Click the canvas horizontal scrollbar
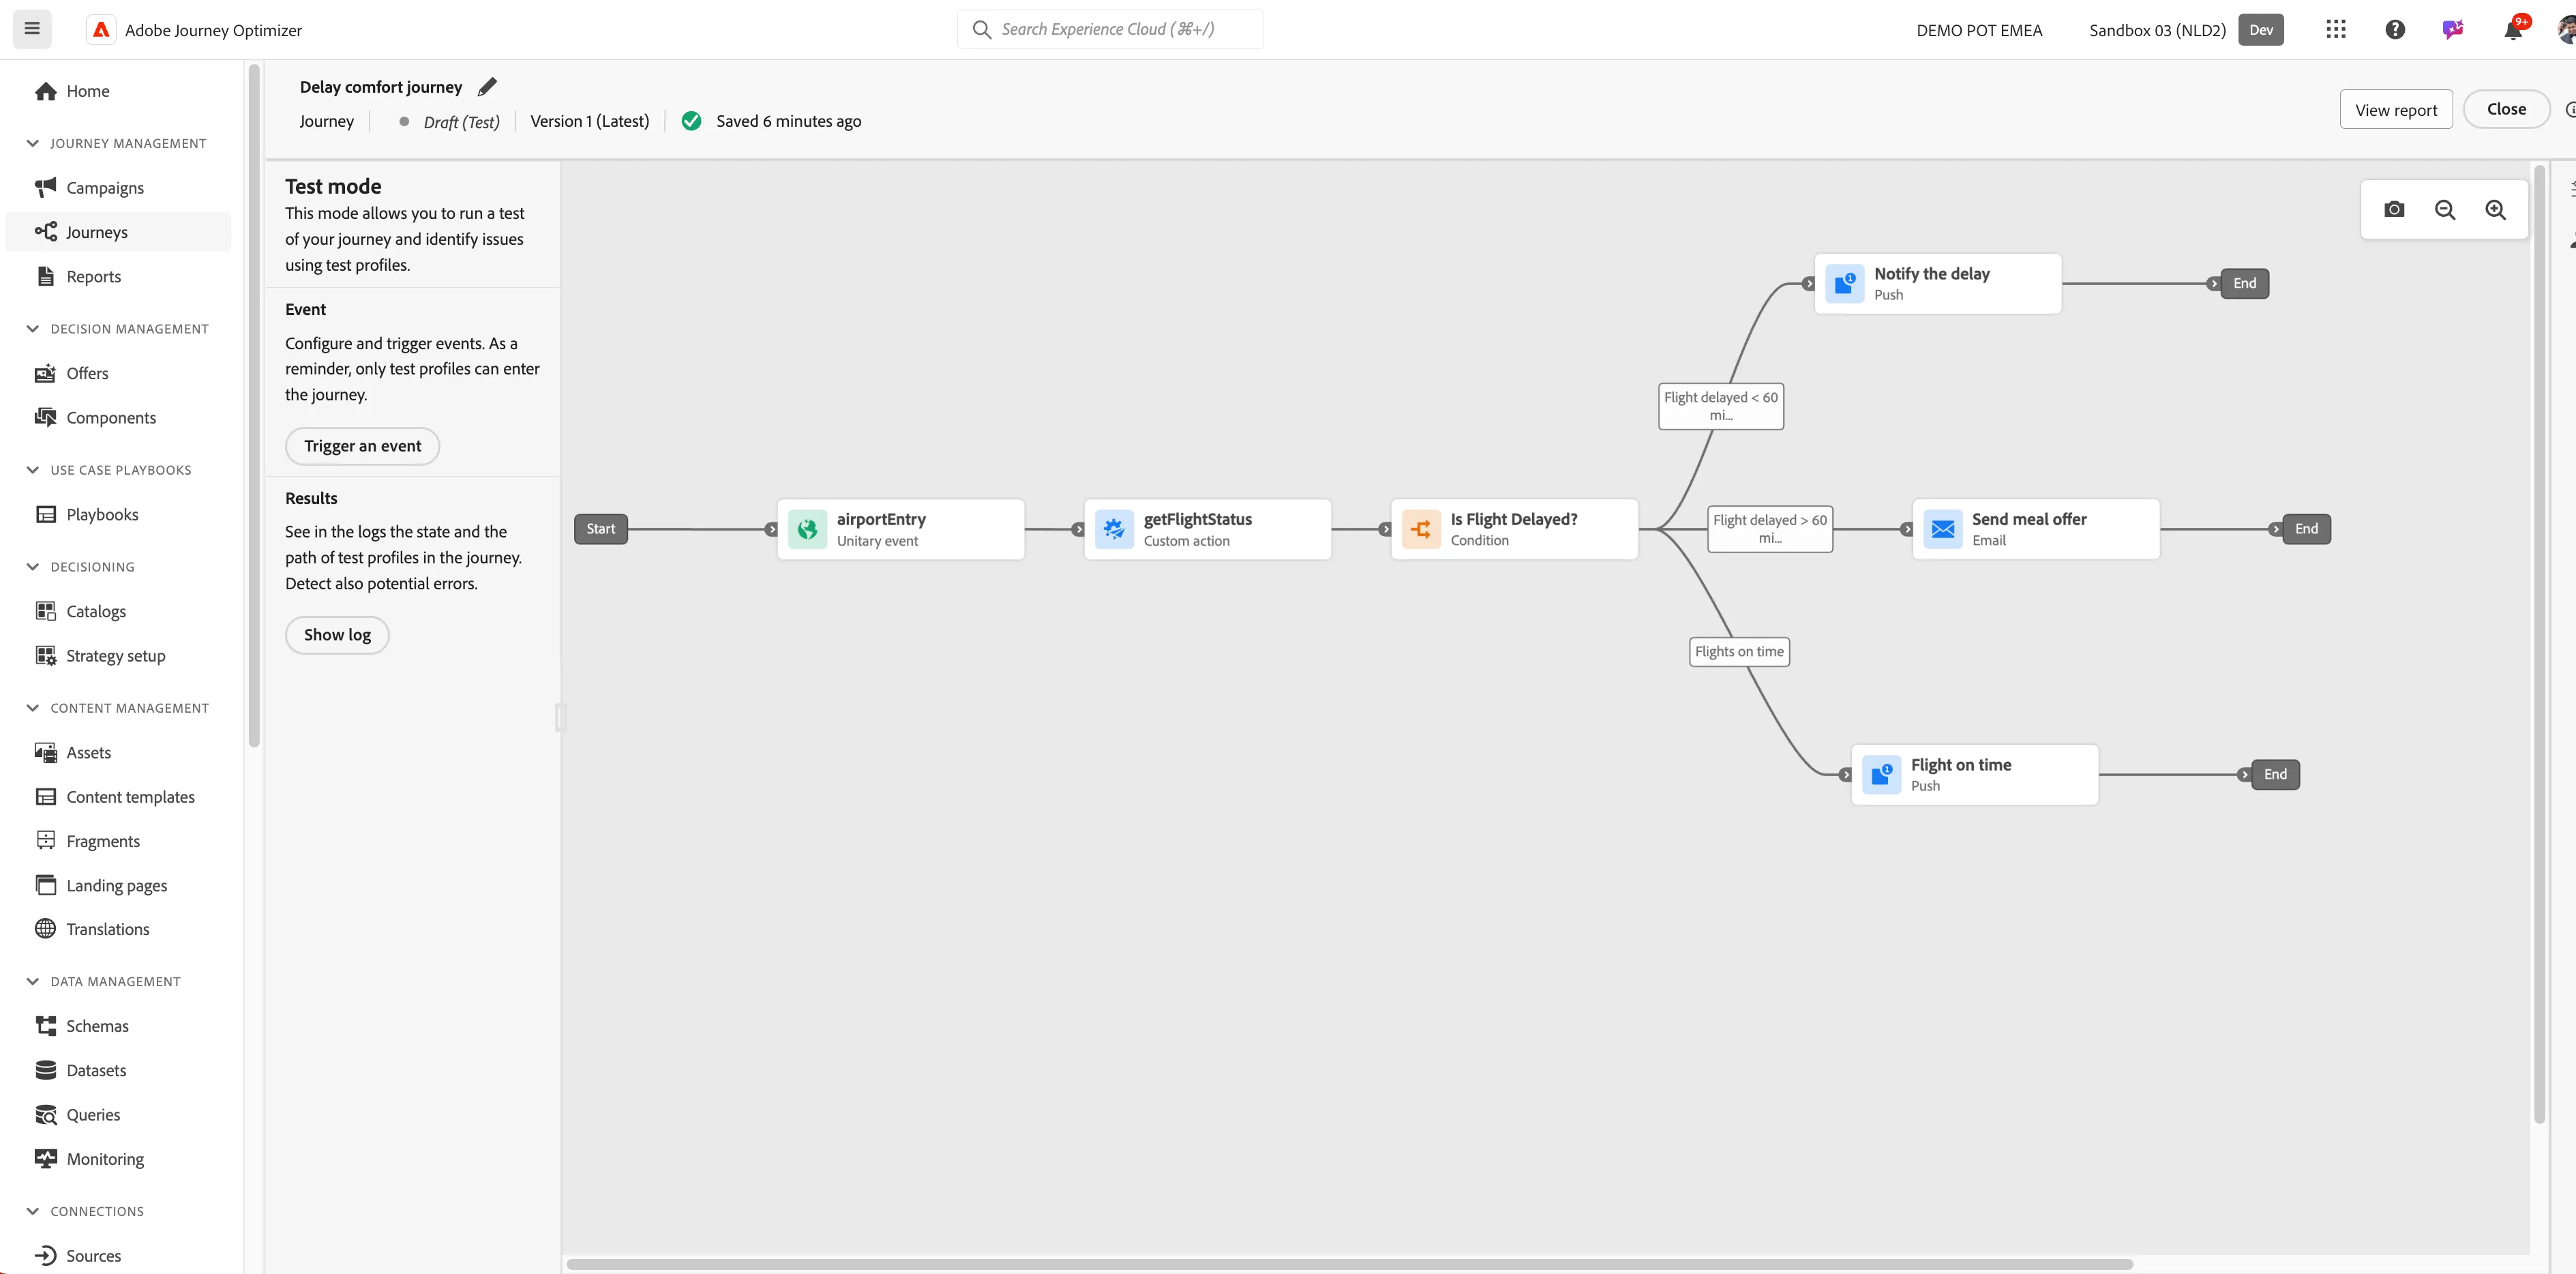This screenshot has height=1274, width=2576. (1349, 1264)
